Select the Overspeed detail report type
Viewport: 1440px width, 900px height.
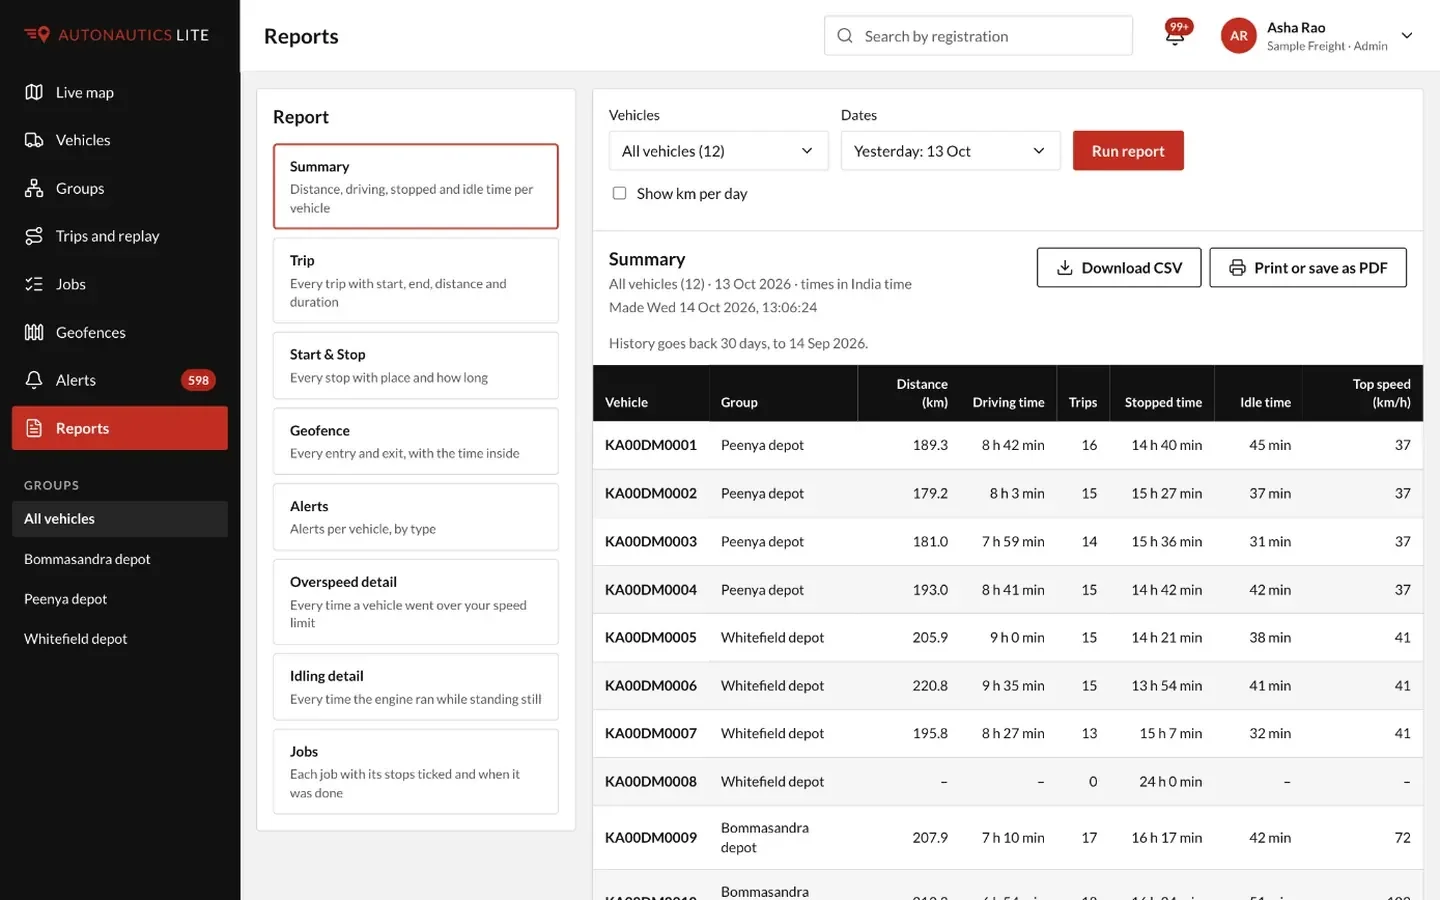click(416, 602)
